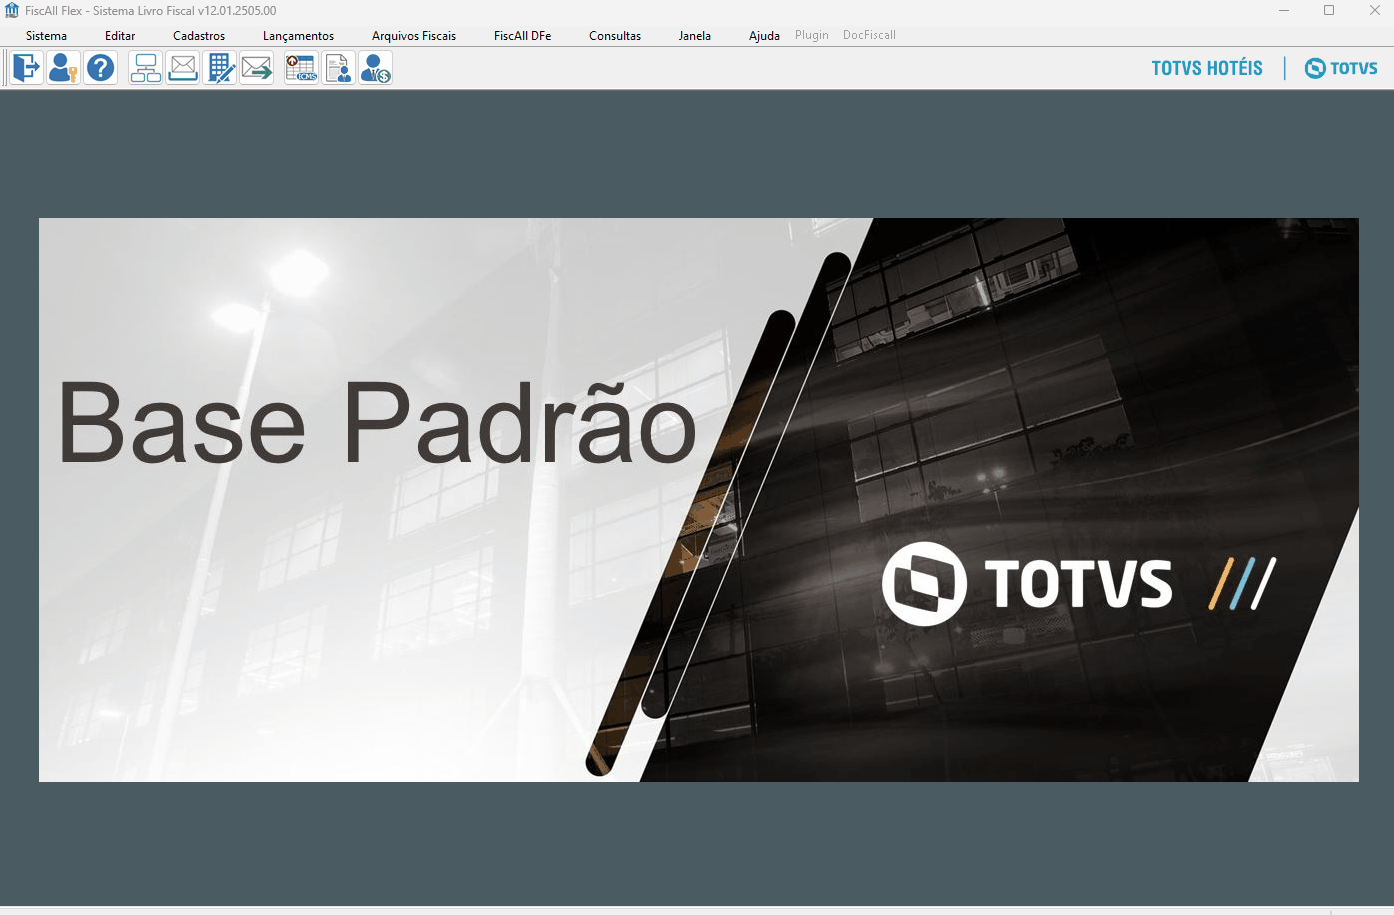
Task: Open the Arquivos Fiscais menu
Action: [x=414, y=35]
